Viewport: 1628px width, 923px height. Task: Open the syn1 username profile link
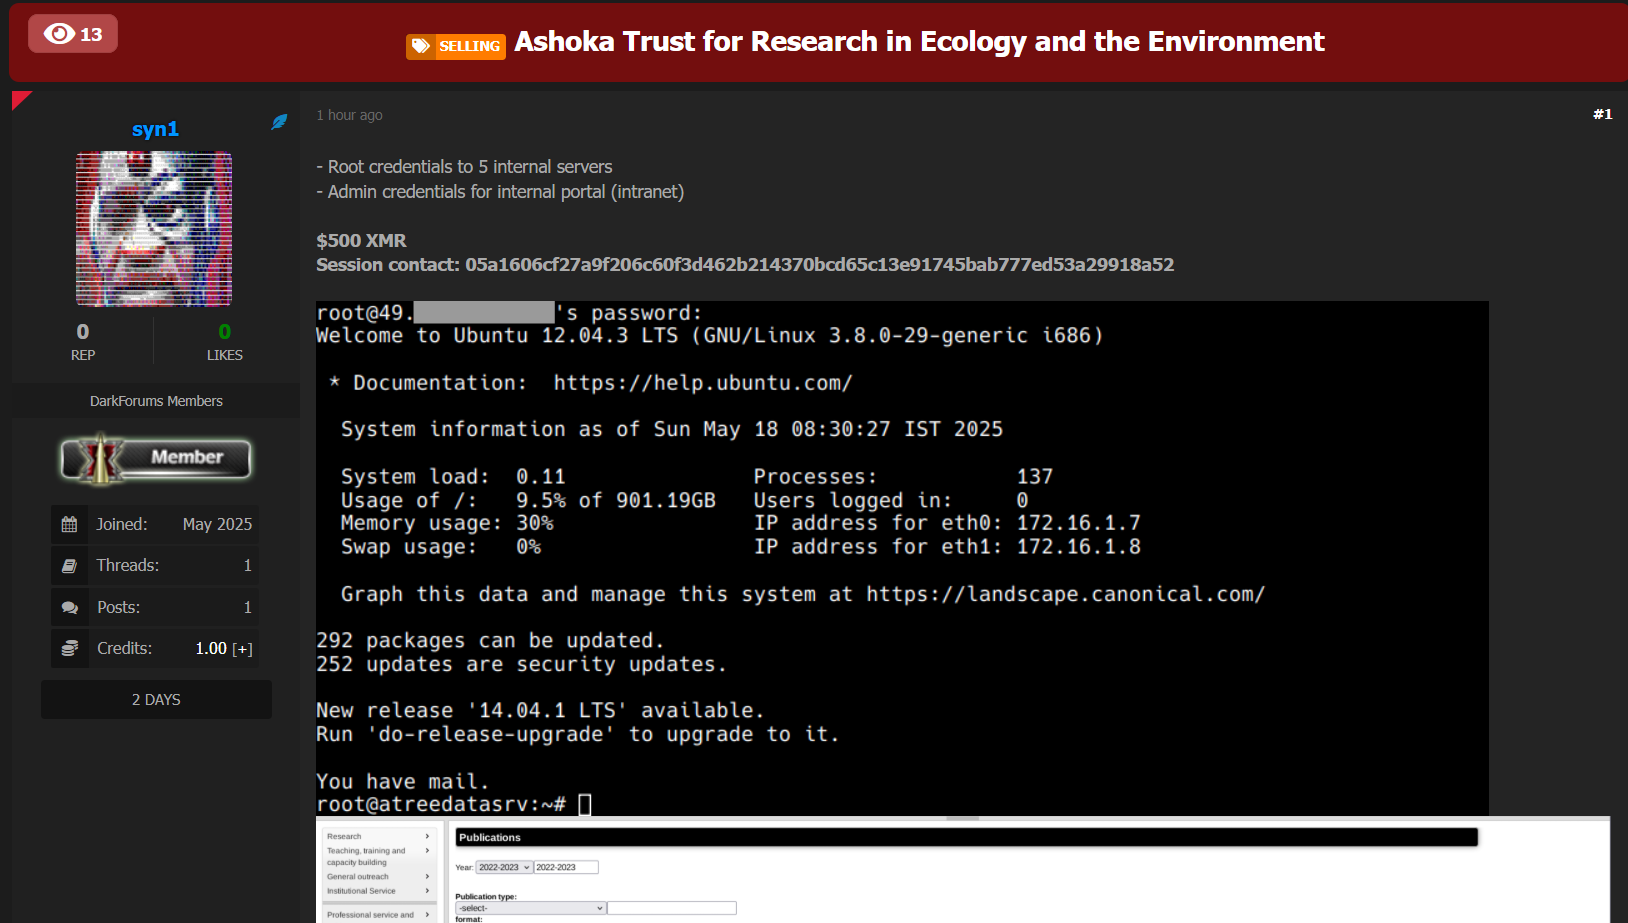tap(155, 129)
